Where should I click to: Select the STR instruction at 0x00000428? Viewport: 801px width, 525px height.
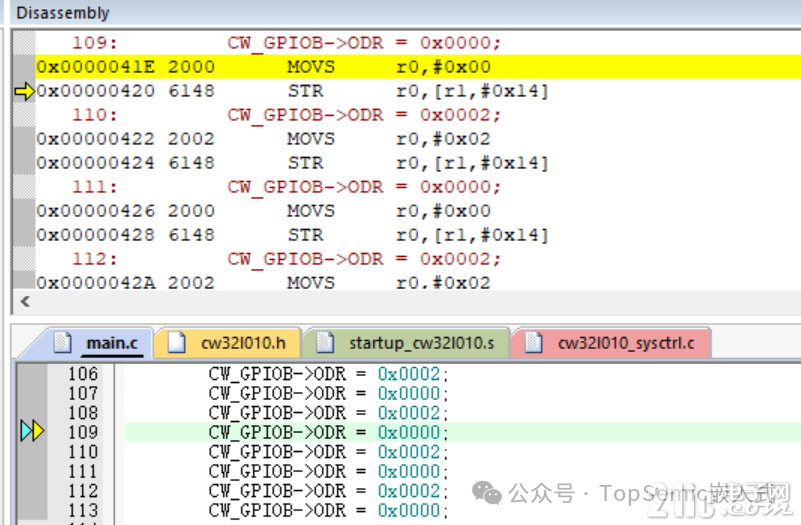click(292, 235)
